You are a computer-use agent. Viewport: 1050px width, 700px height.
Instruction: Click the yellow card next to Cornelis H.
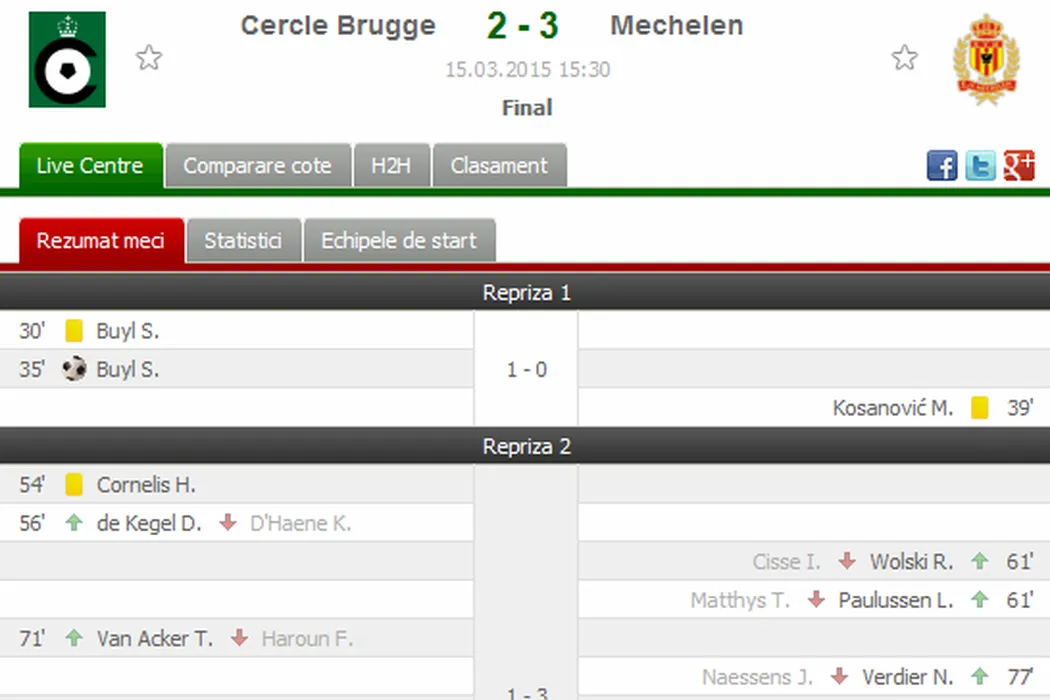(74, 485)
